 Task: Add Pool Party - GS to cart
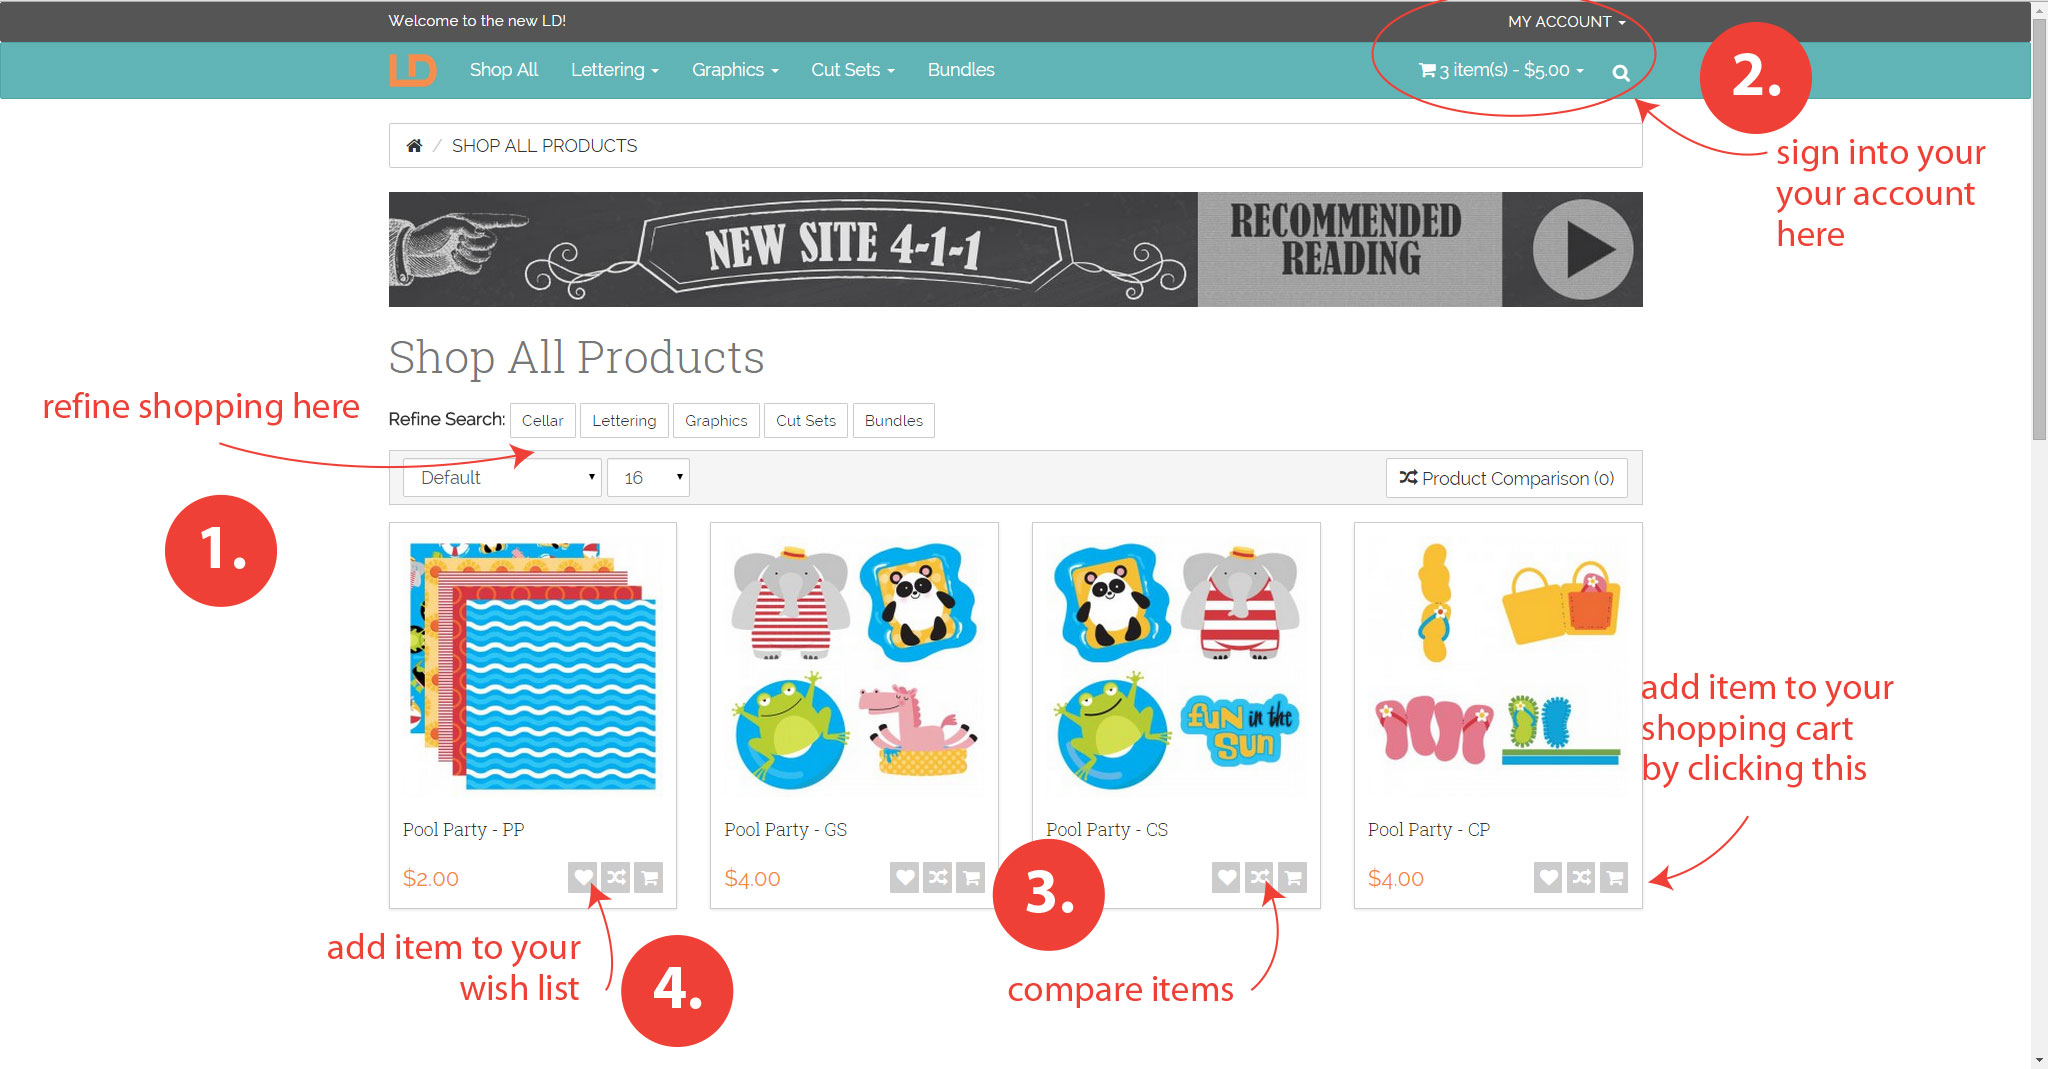click(971, 877)
